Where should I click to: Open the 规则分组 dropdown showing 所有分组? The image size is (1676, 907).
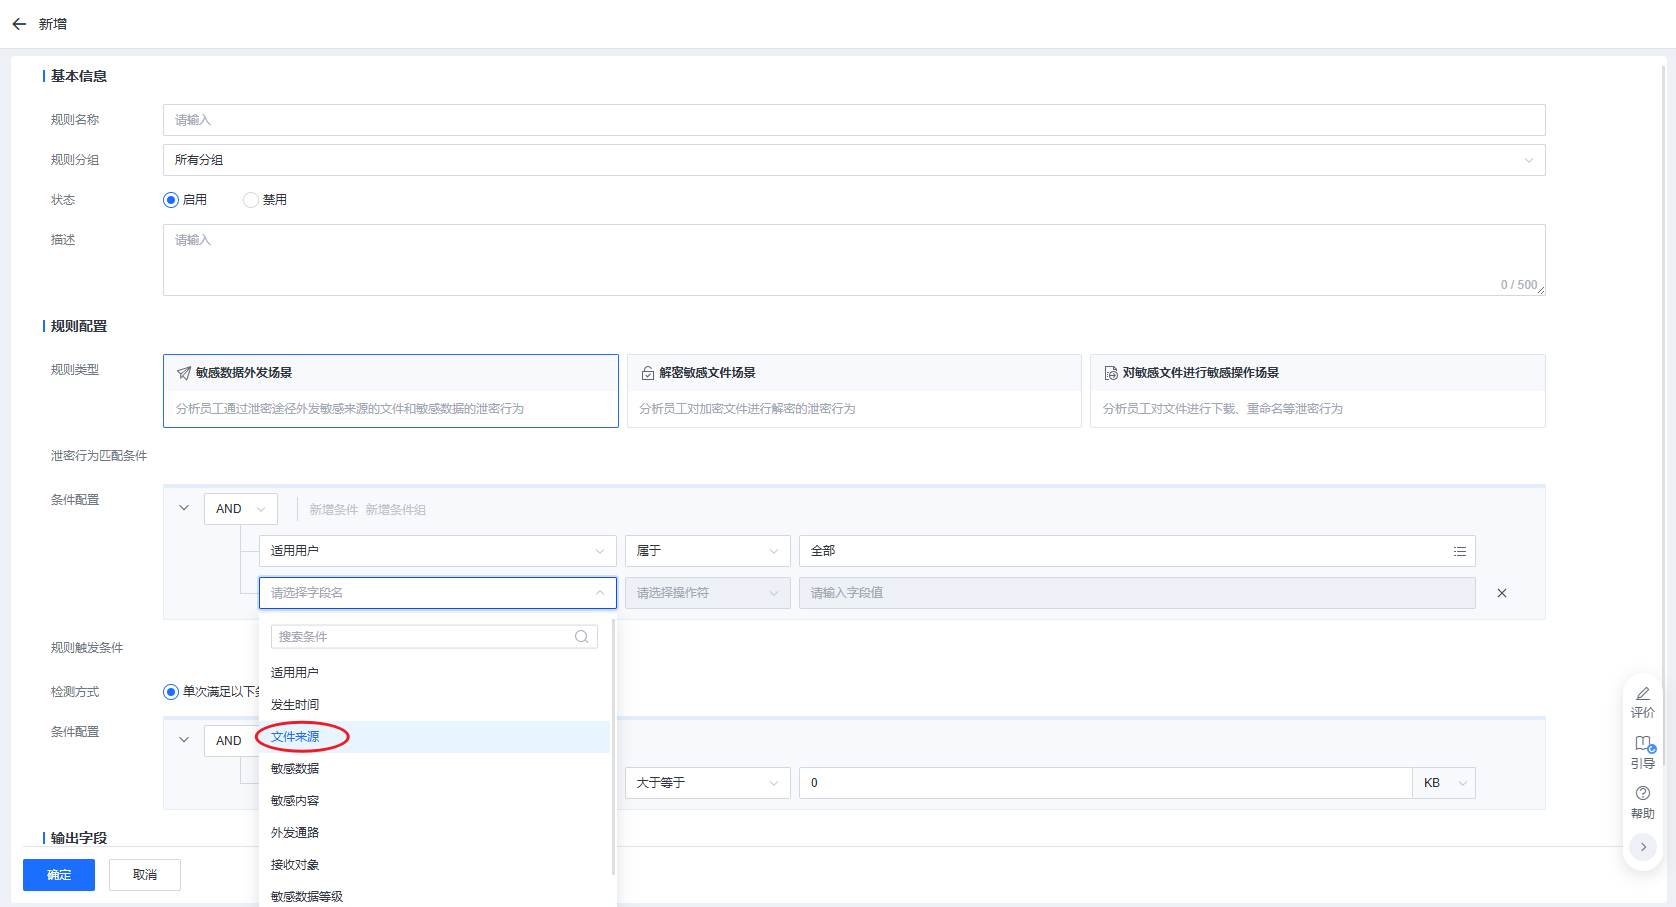tap(853, 160)
